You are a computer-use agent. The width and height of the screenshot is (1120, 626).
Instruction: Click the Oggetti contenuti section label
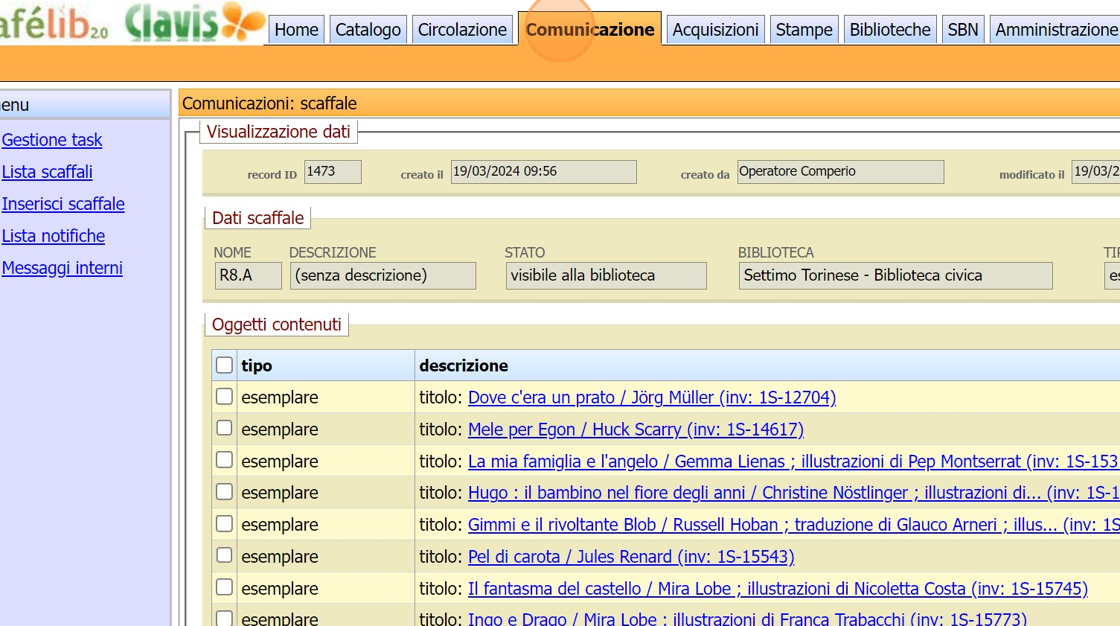[x=276, y=324]
